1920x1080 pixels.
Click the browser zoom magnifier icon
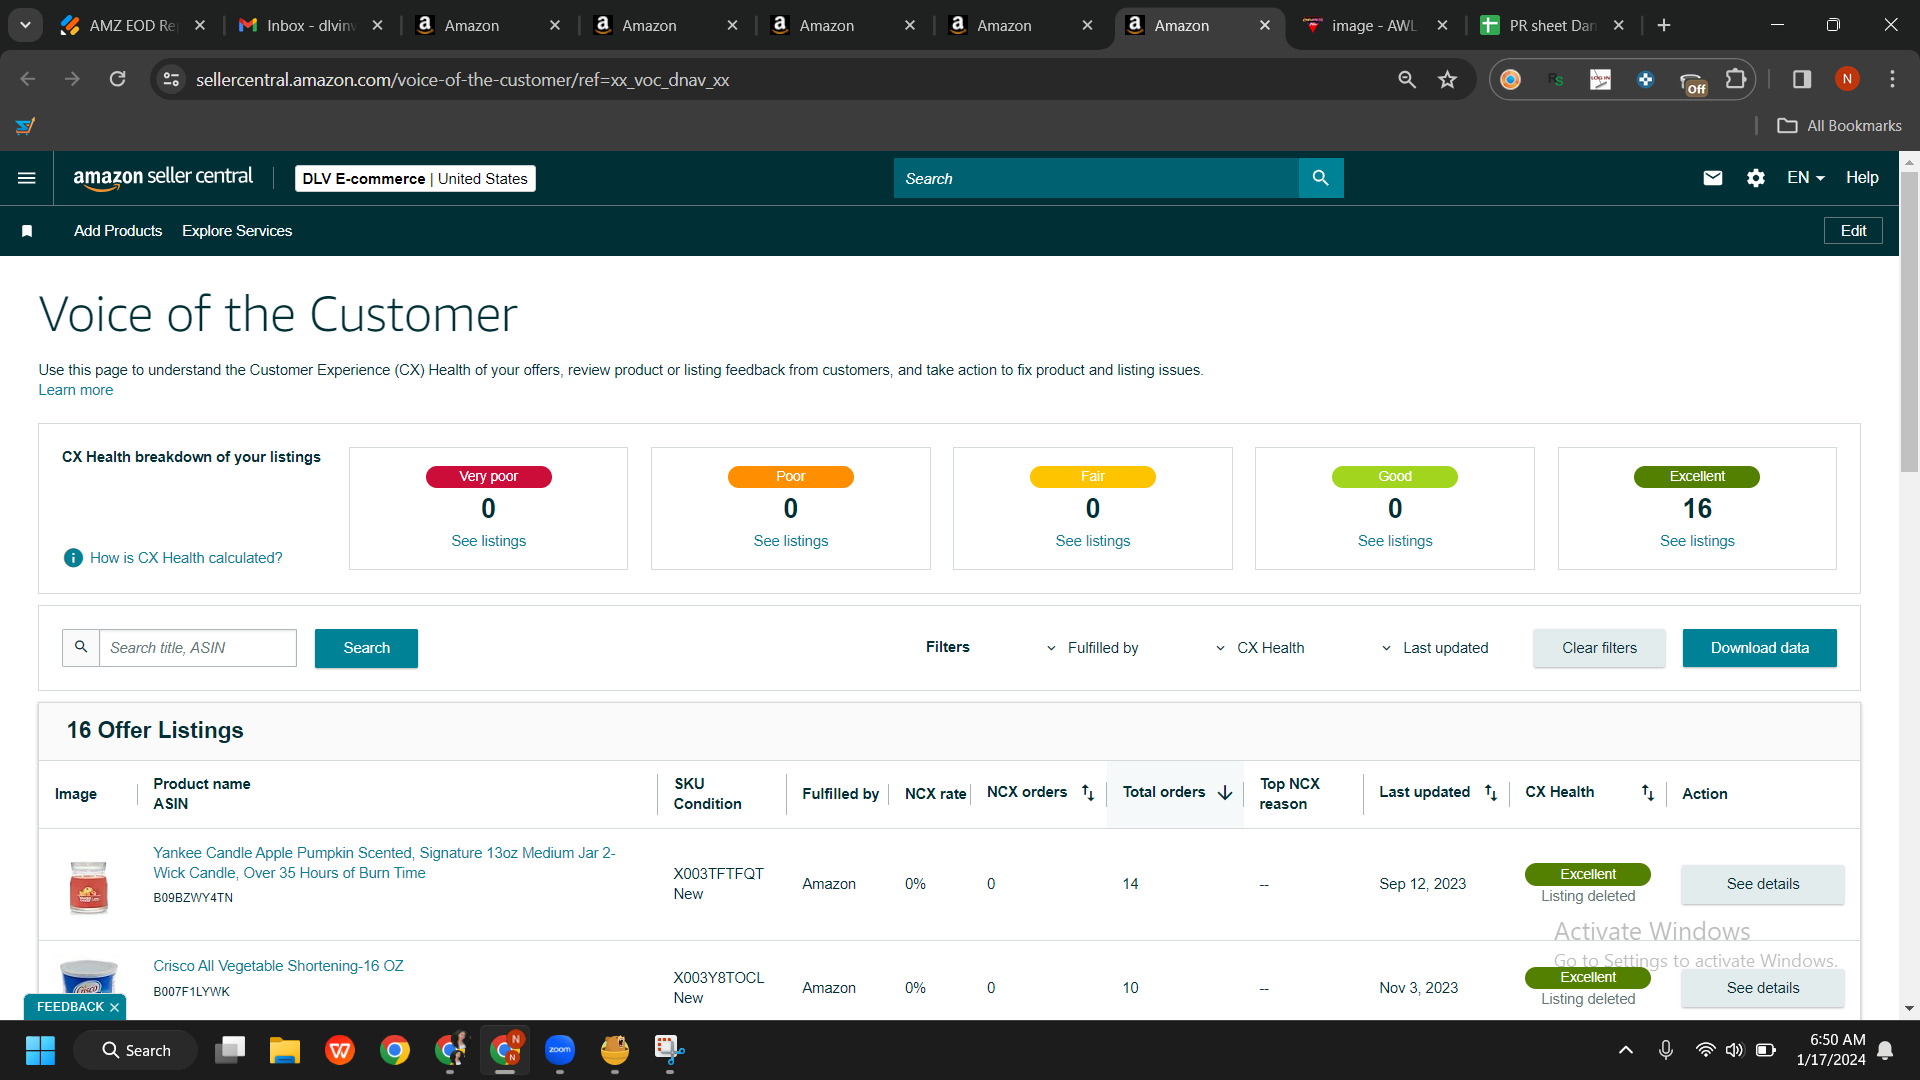(1407, 79)
